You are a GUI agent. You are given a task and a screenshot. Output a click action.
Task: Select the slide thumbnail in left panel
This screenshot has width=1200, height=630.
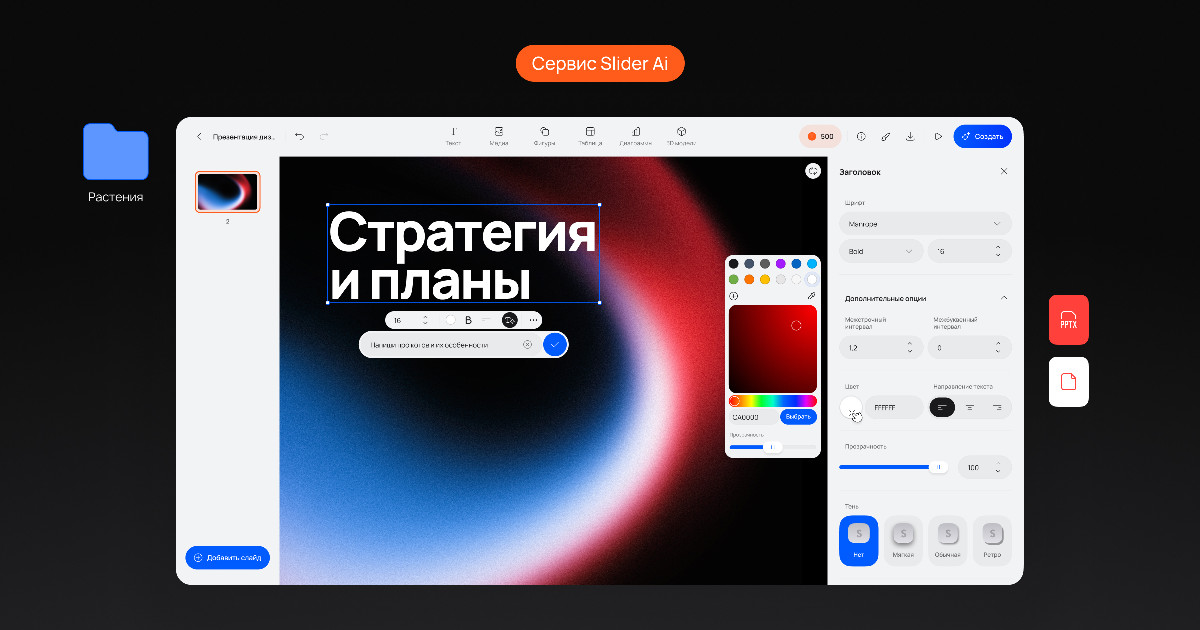(227, 192)
